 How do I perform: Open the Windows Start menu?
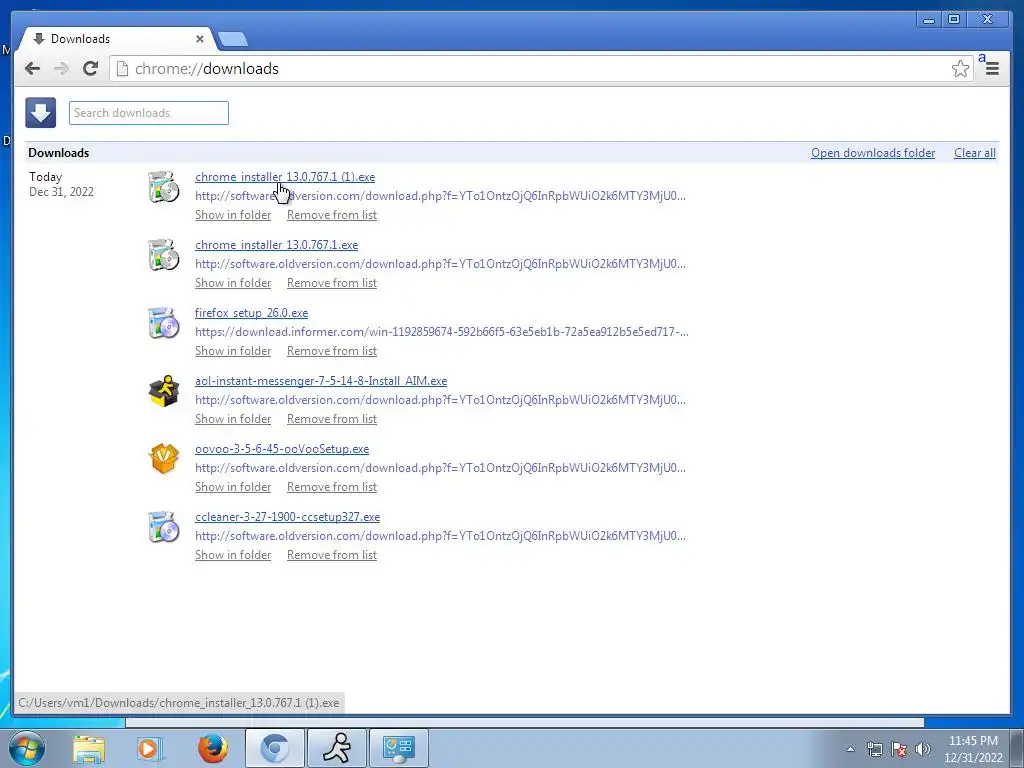click(x=26, y=748)
